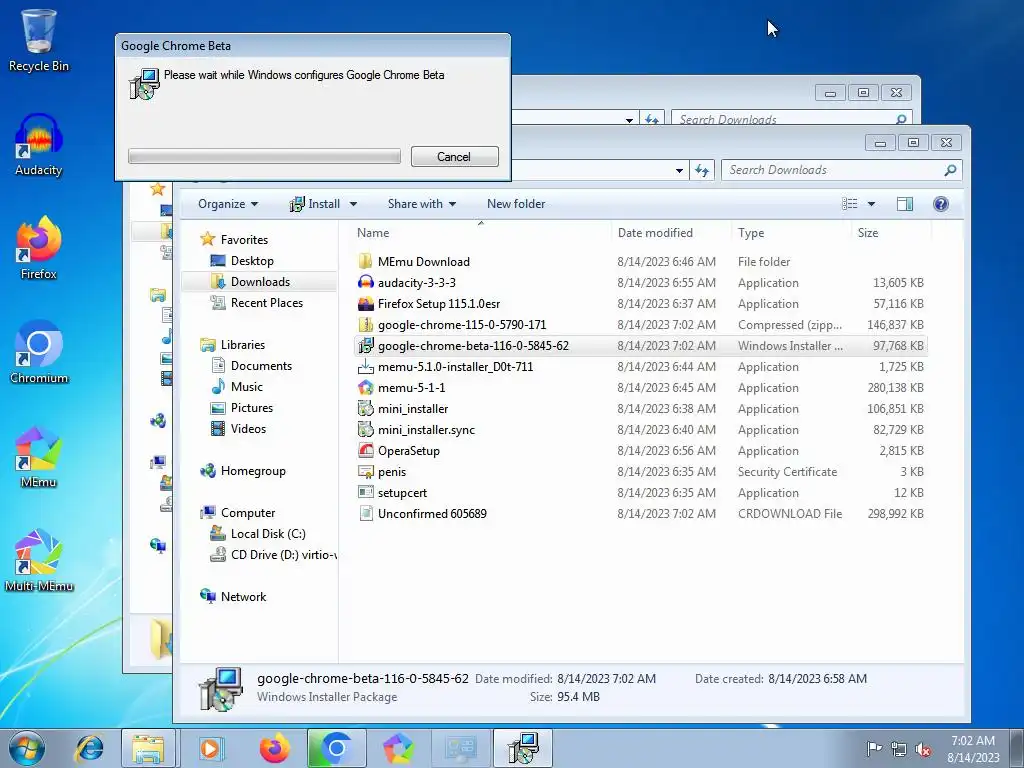Image resolution: width=1024 pixels, height=768 pixels.
Task: Sort files by Size column
Action: coord(868,232)
